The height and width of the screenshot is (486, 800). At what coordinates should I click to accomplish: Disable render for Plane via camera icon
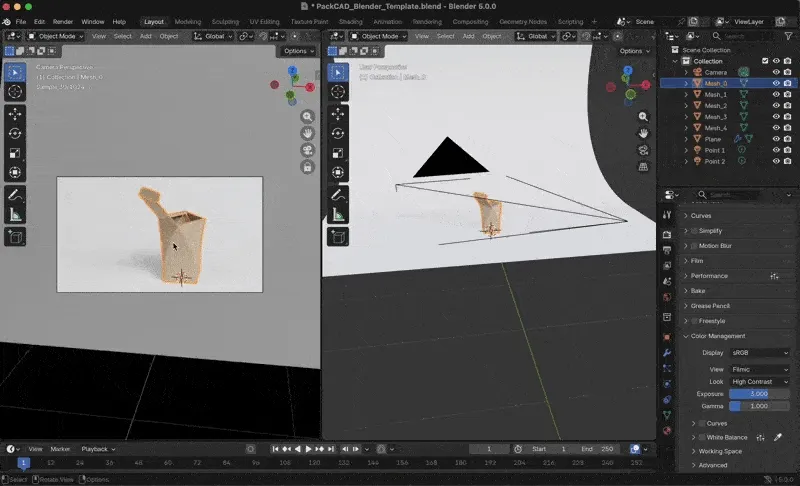pyautogui.click(x=788, y=139)
